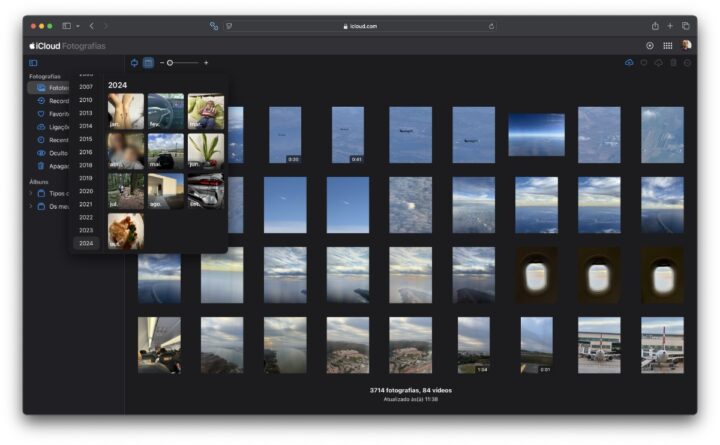This screenshot has height=445, width=720.
Task: Click the show/hide Safari sidebar button
Action: (67, 26)
